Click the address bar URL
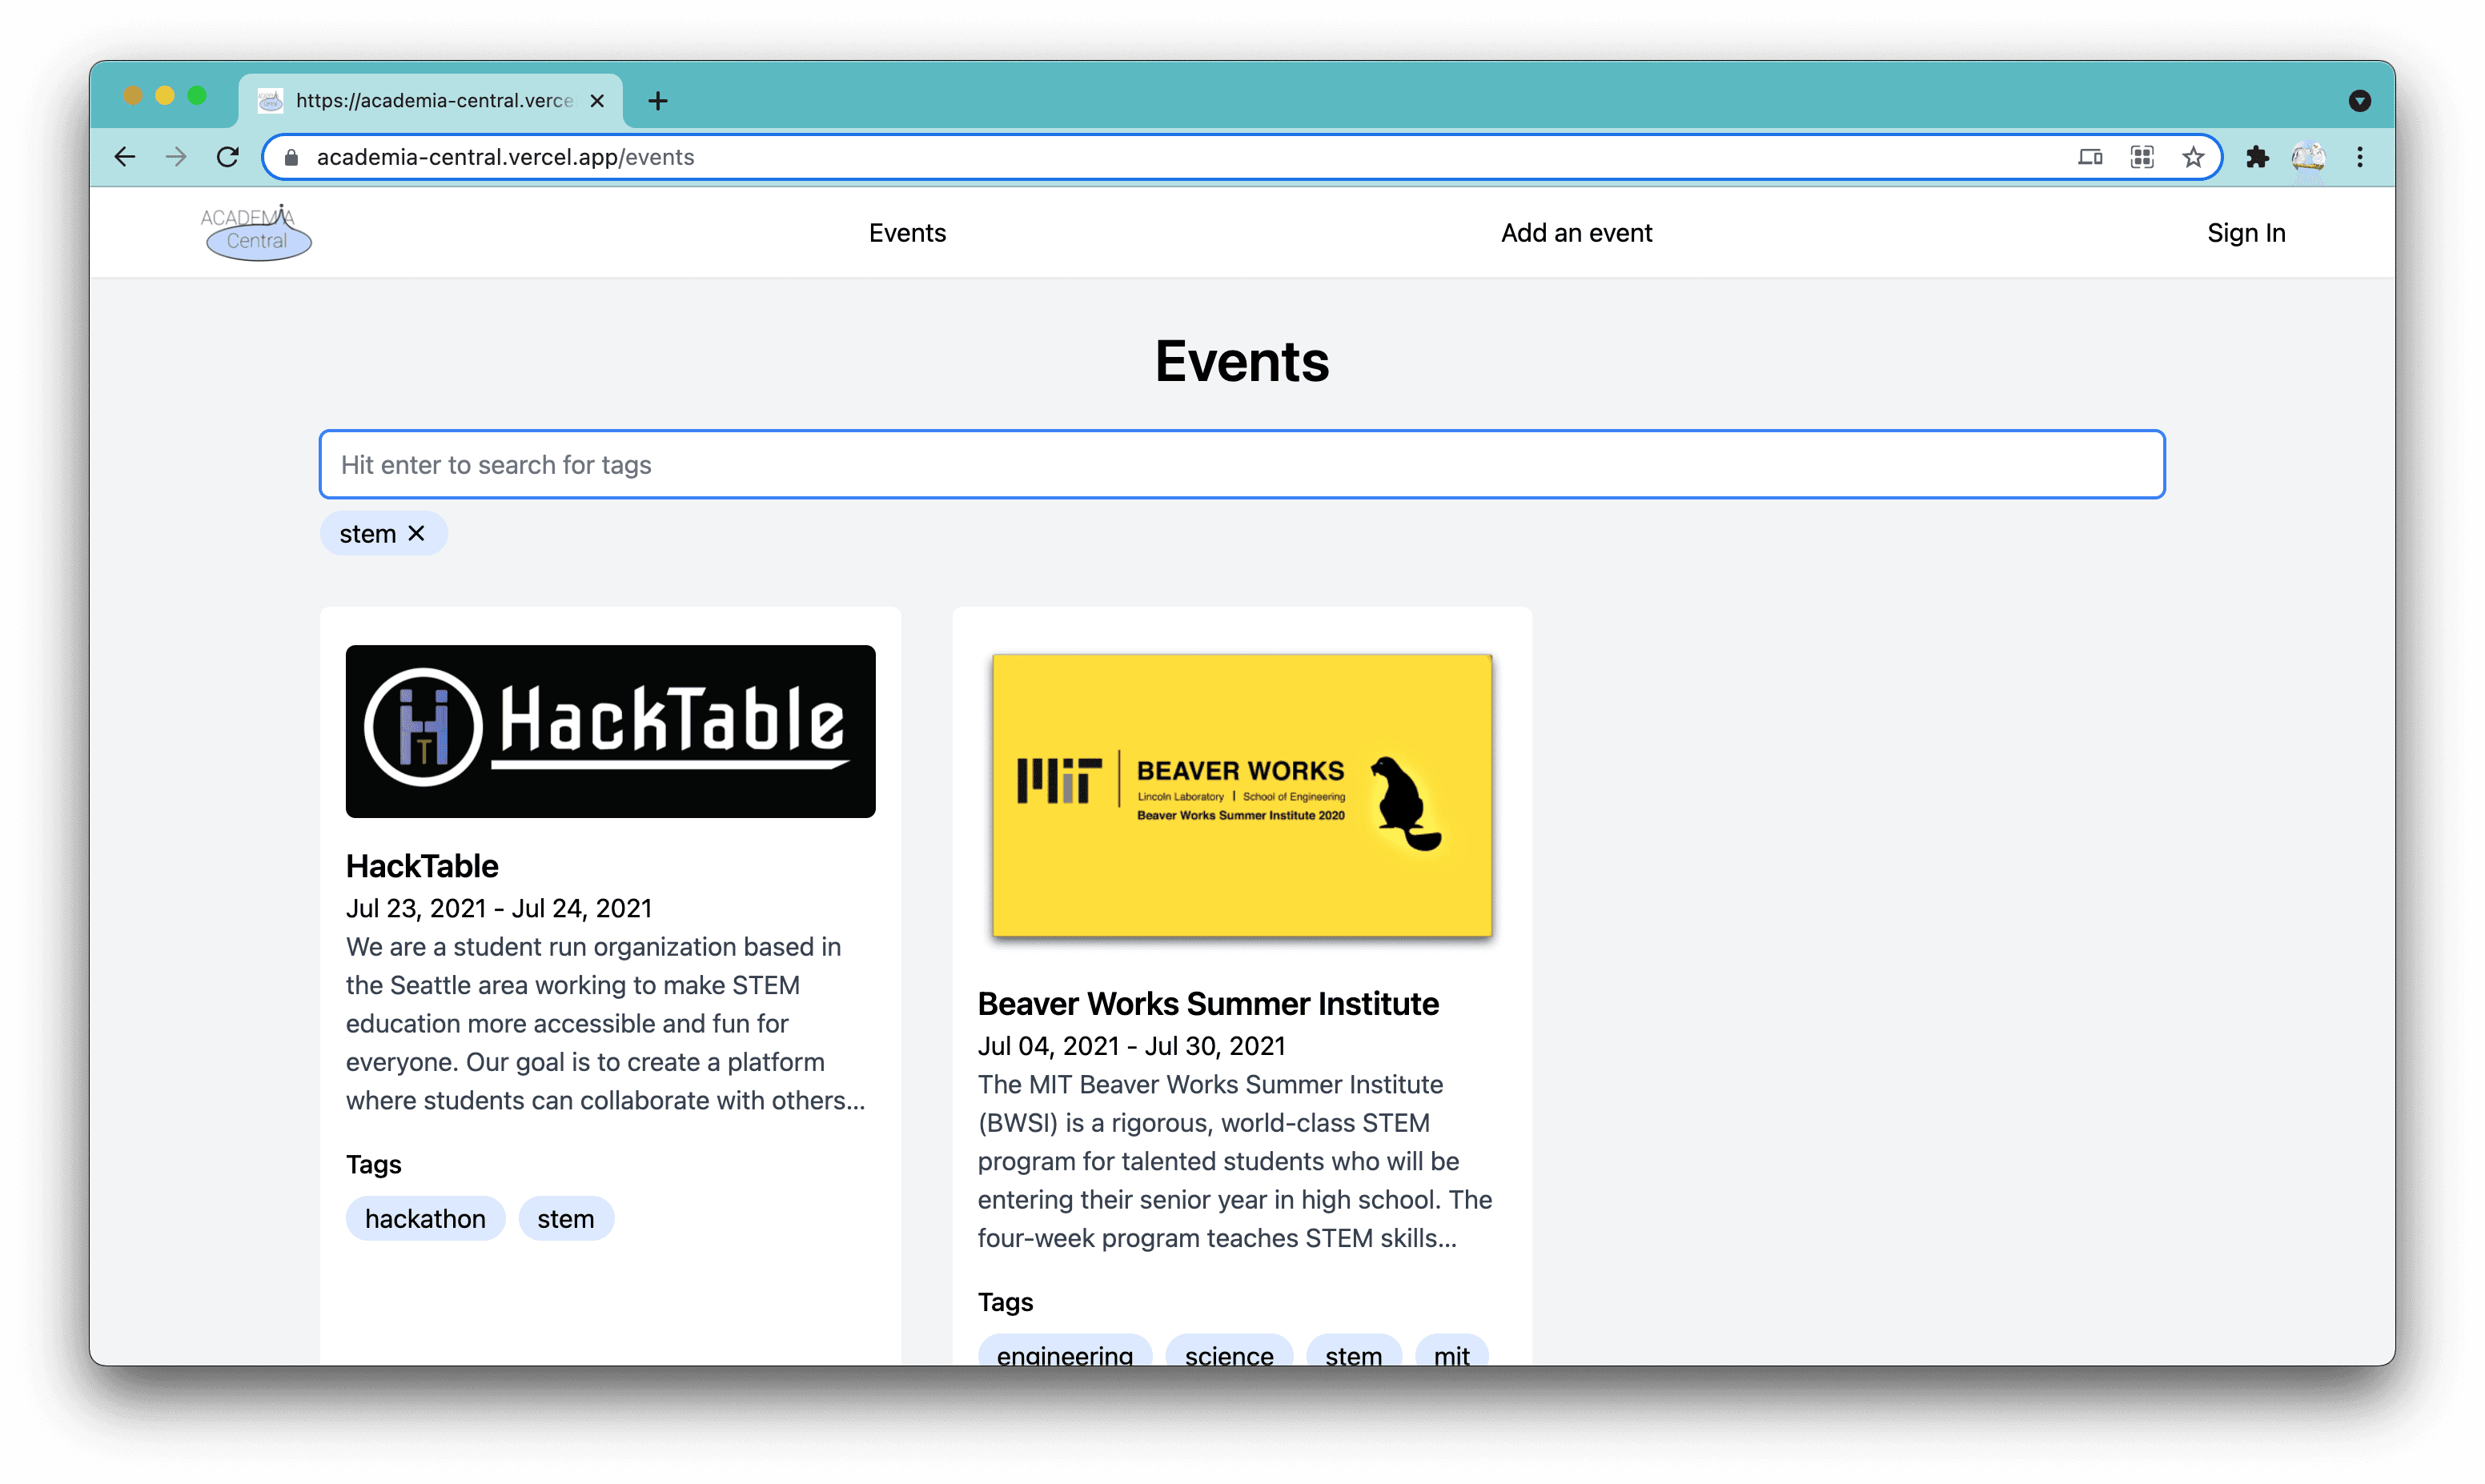This screenshot has width=2485, height=1484. pos(505,157)
